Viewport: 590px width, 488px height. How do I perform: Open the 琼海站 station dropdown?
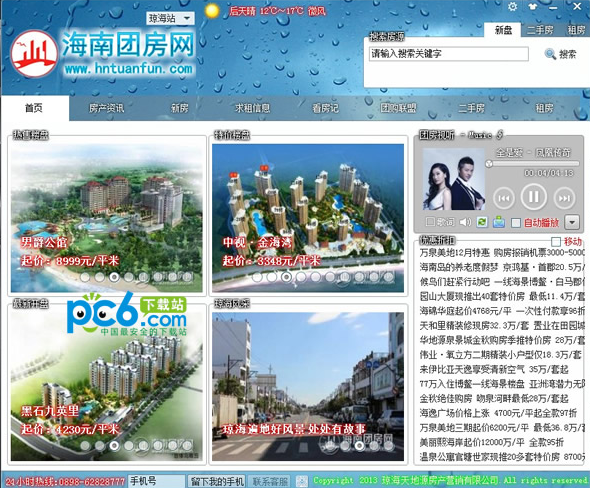(x=170, y=18)
